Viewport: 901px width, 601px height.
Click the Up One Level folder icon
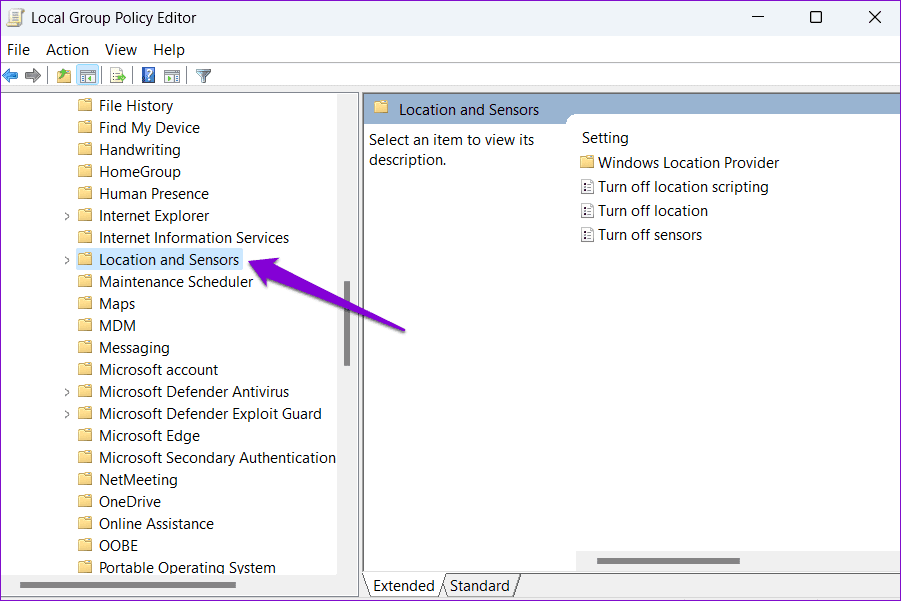click(64, 75)
